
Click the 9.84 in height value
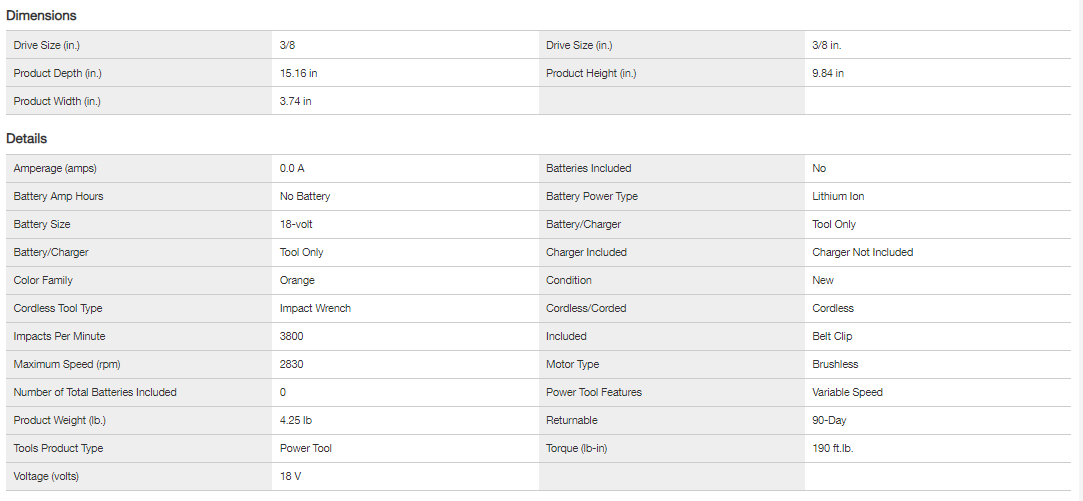(x=828, y=73)
